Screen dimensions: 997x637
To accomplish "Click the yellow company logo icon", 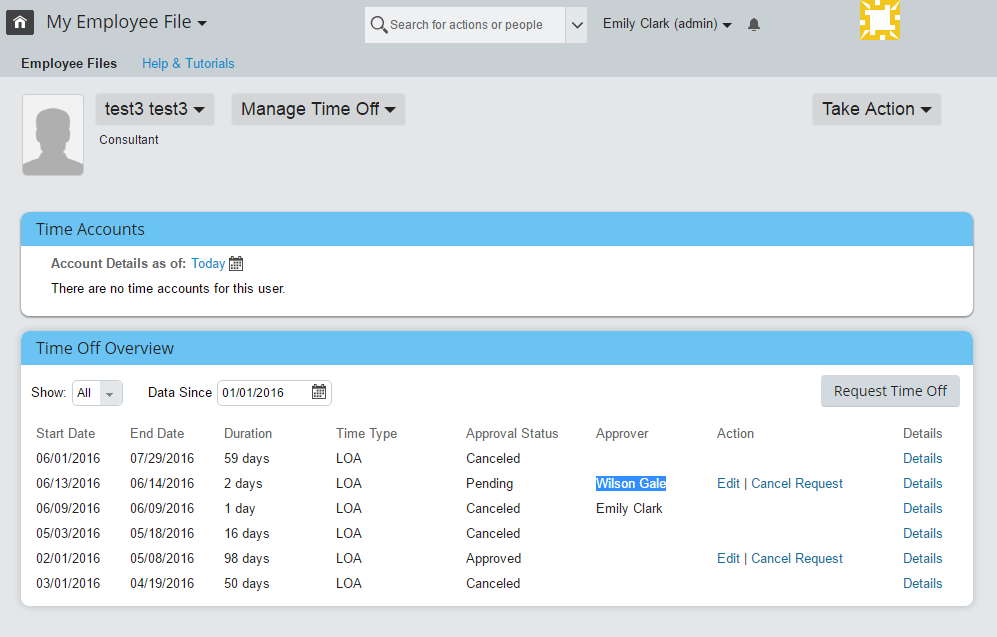I will 880,20.
